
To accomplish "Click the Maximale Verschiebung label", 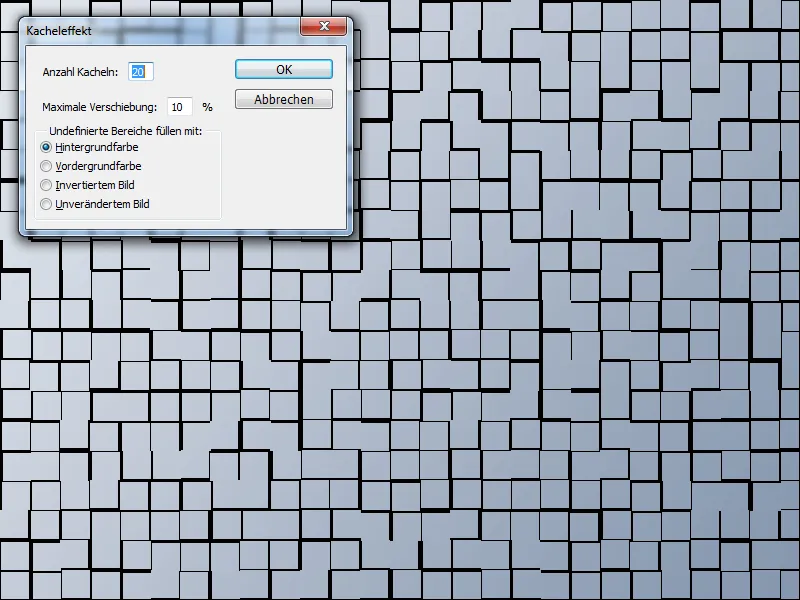I will point(99,107).
